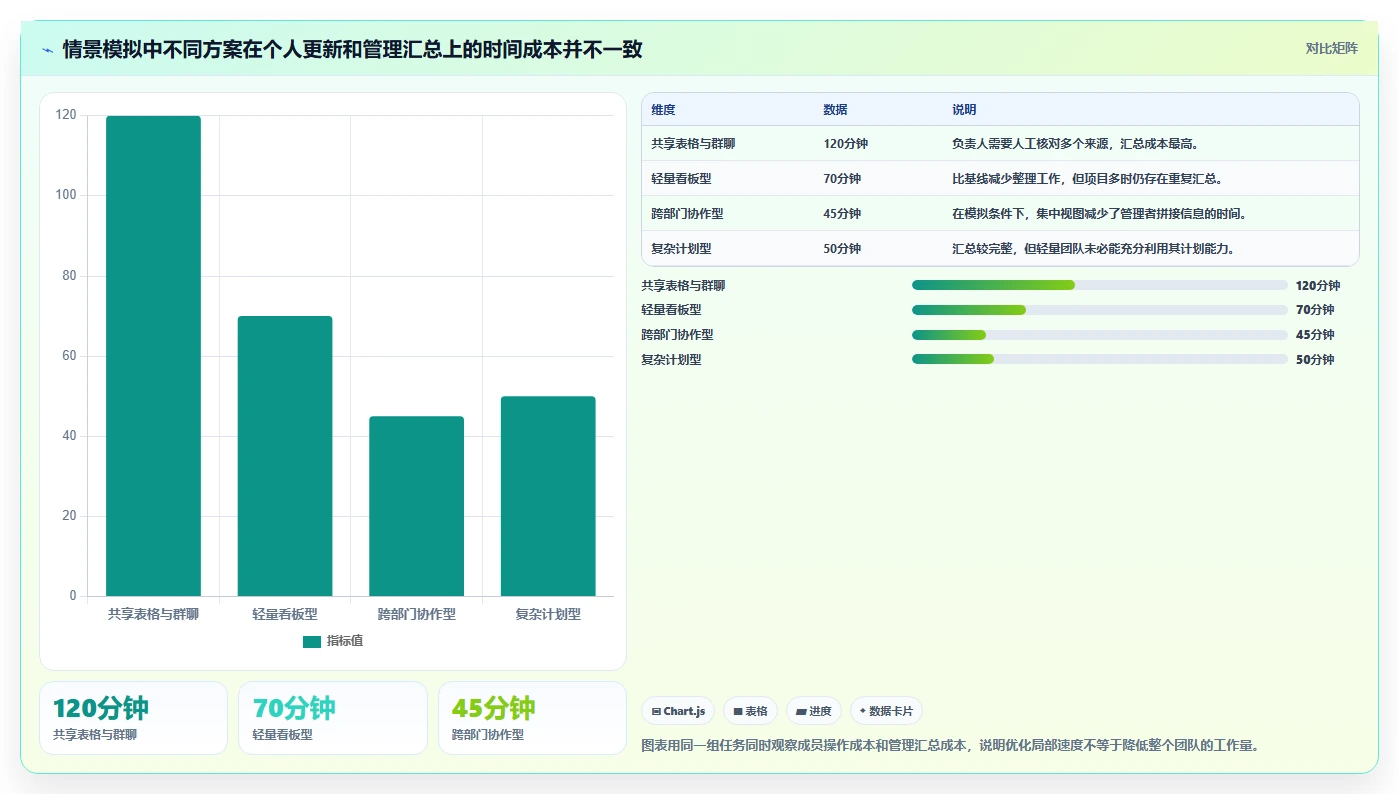1399x794 pixels.
Task: Click the 数据卡片 chip
Action: (x=886, y=711)
